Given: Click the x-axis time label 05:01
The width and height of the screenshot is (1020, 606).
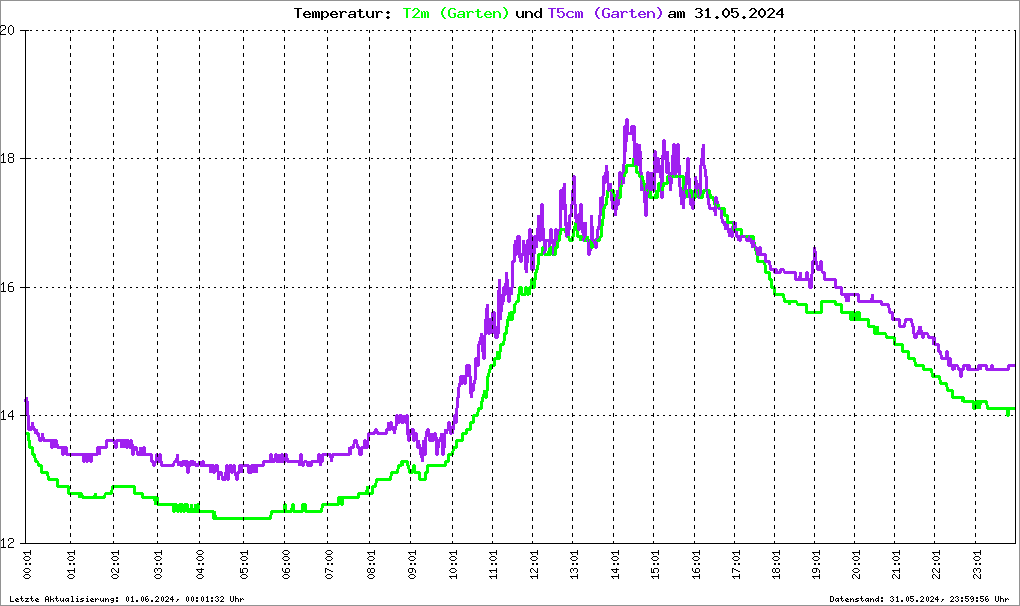Looking at the screenshot, I should point(244,564).
